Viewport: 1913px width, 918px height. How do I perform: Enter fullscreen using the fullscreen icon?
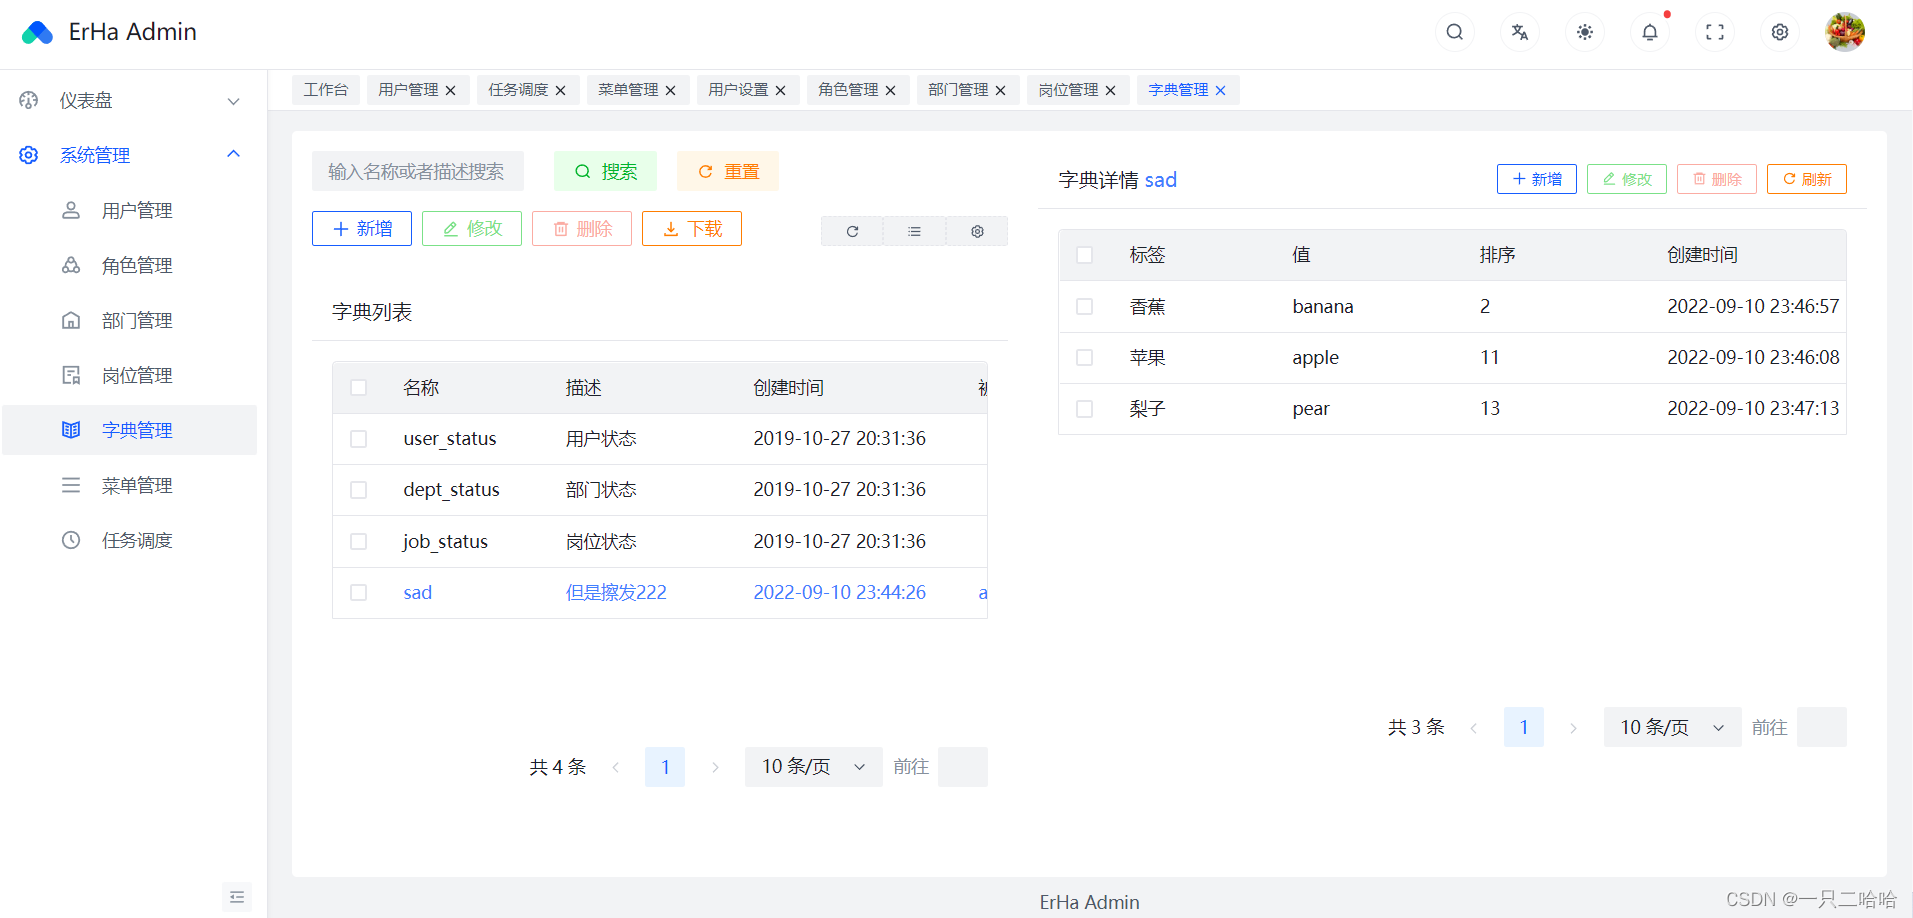[1714, 31]
